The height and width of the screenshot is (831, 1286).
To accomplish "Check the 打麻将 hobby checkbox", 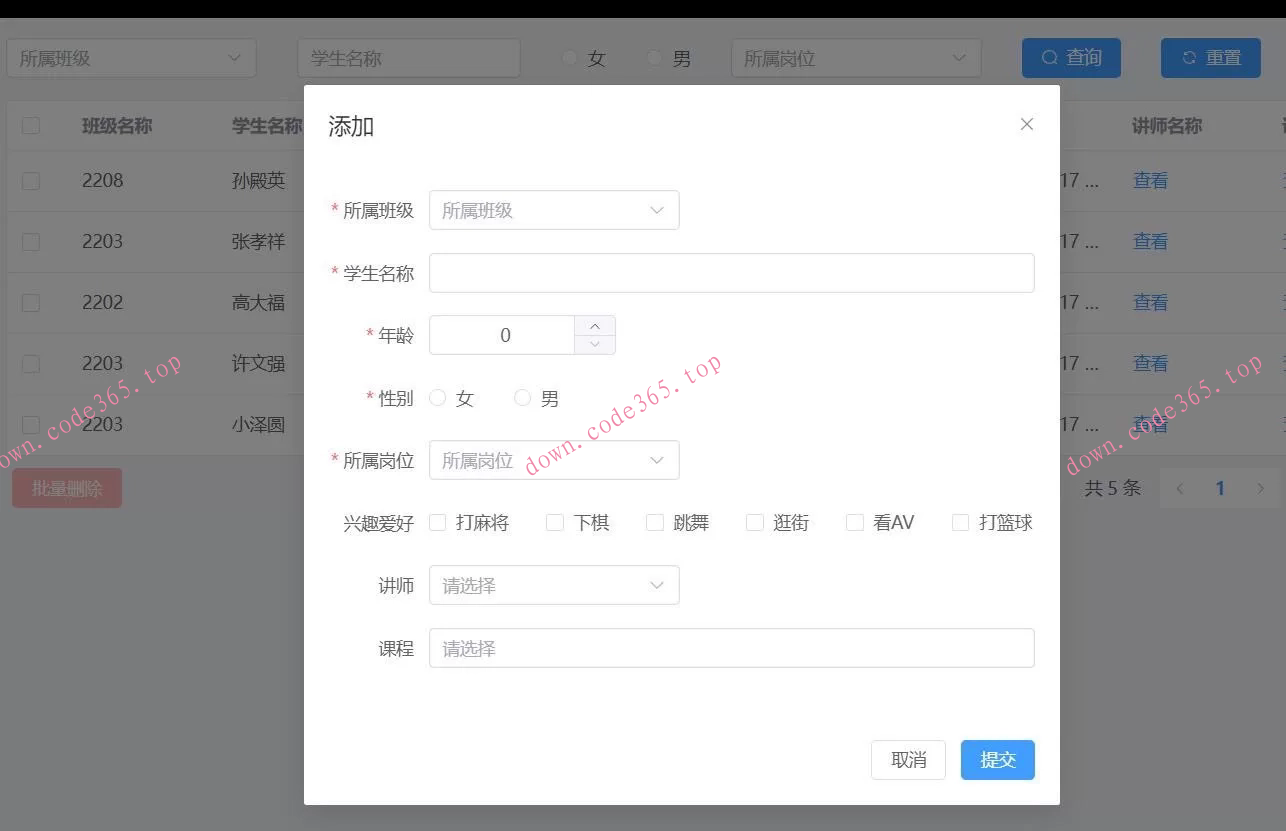I will (x=437, y=522).
